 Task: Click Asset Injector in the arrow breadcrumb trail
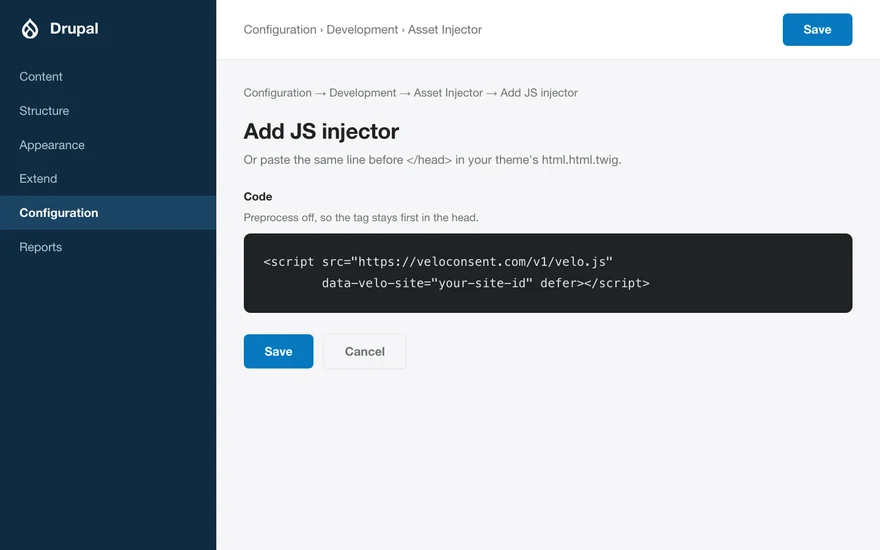[448, 93]
